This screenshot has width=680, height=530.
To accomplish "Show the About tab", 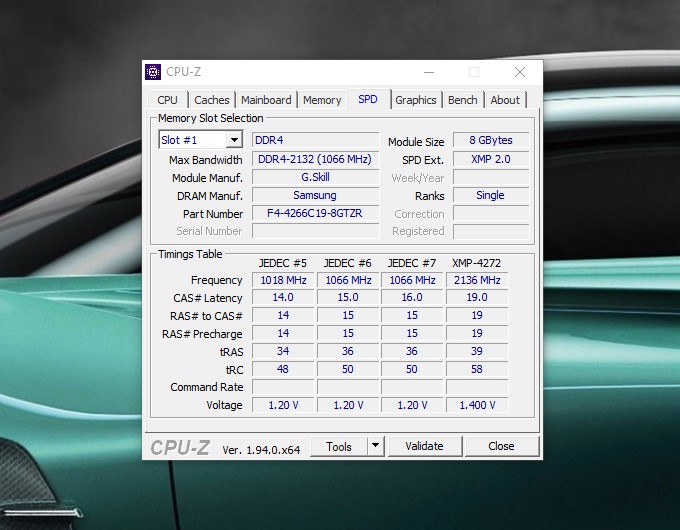I will tap(505, 100).
